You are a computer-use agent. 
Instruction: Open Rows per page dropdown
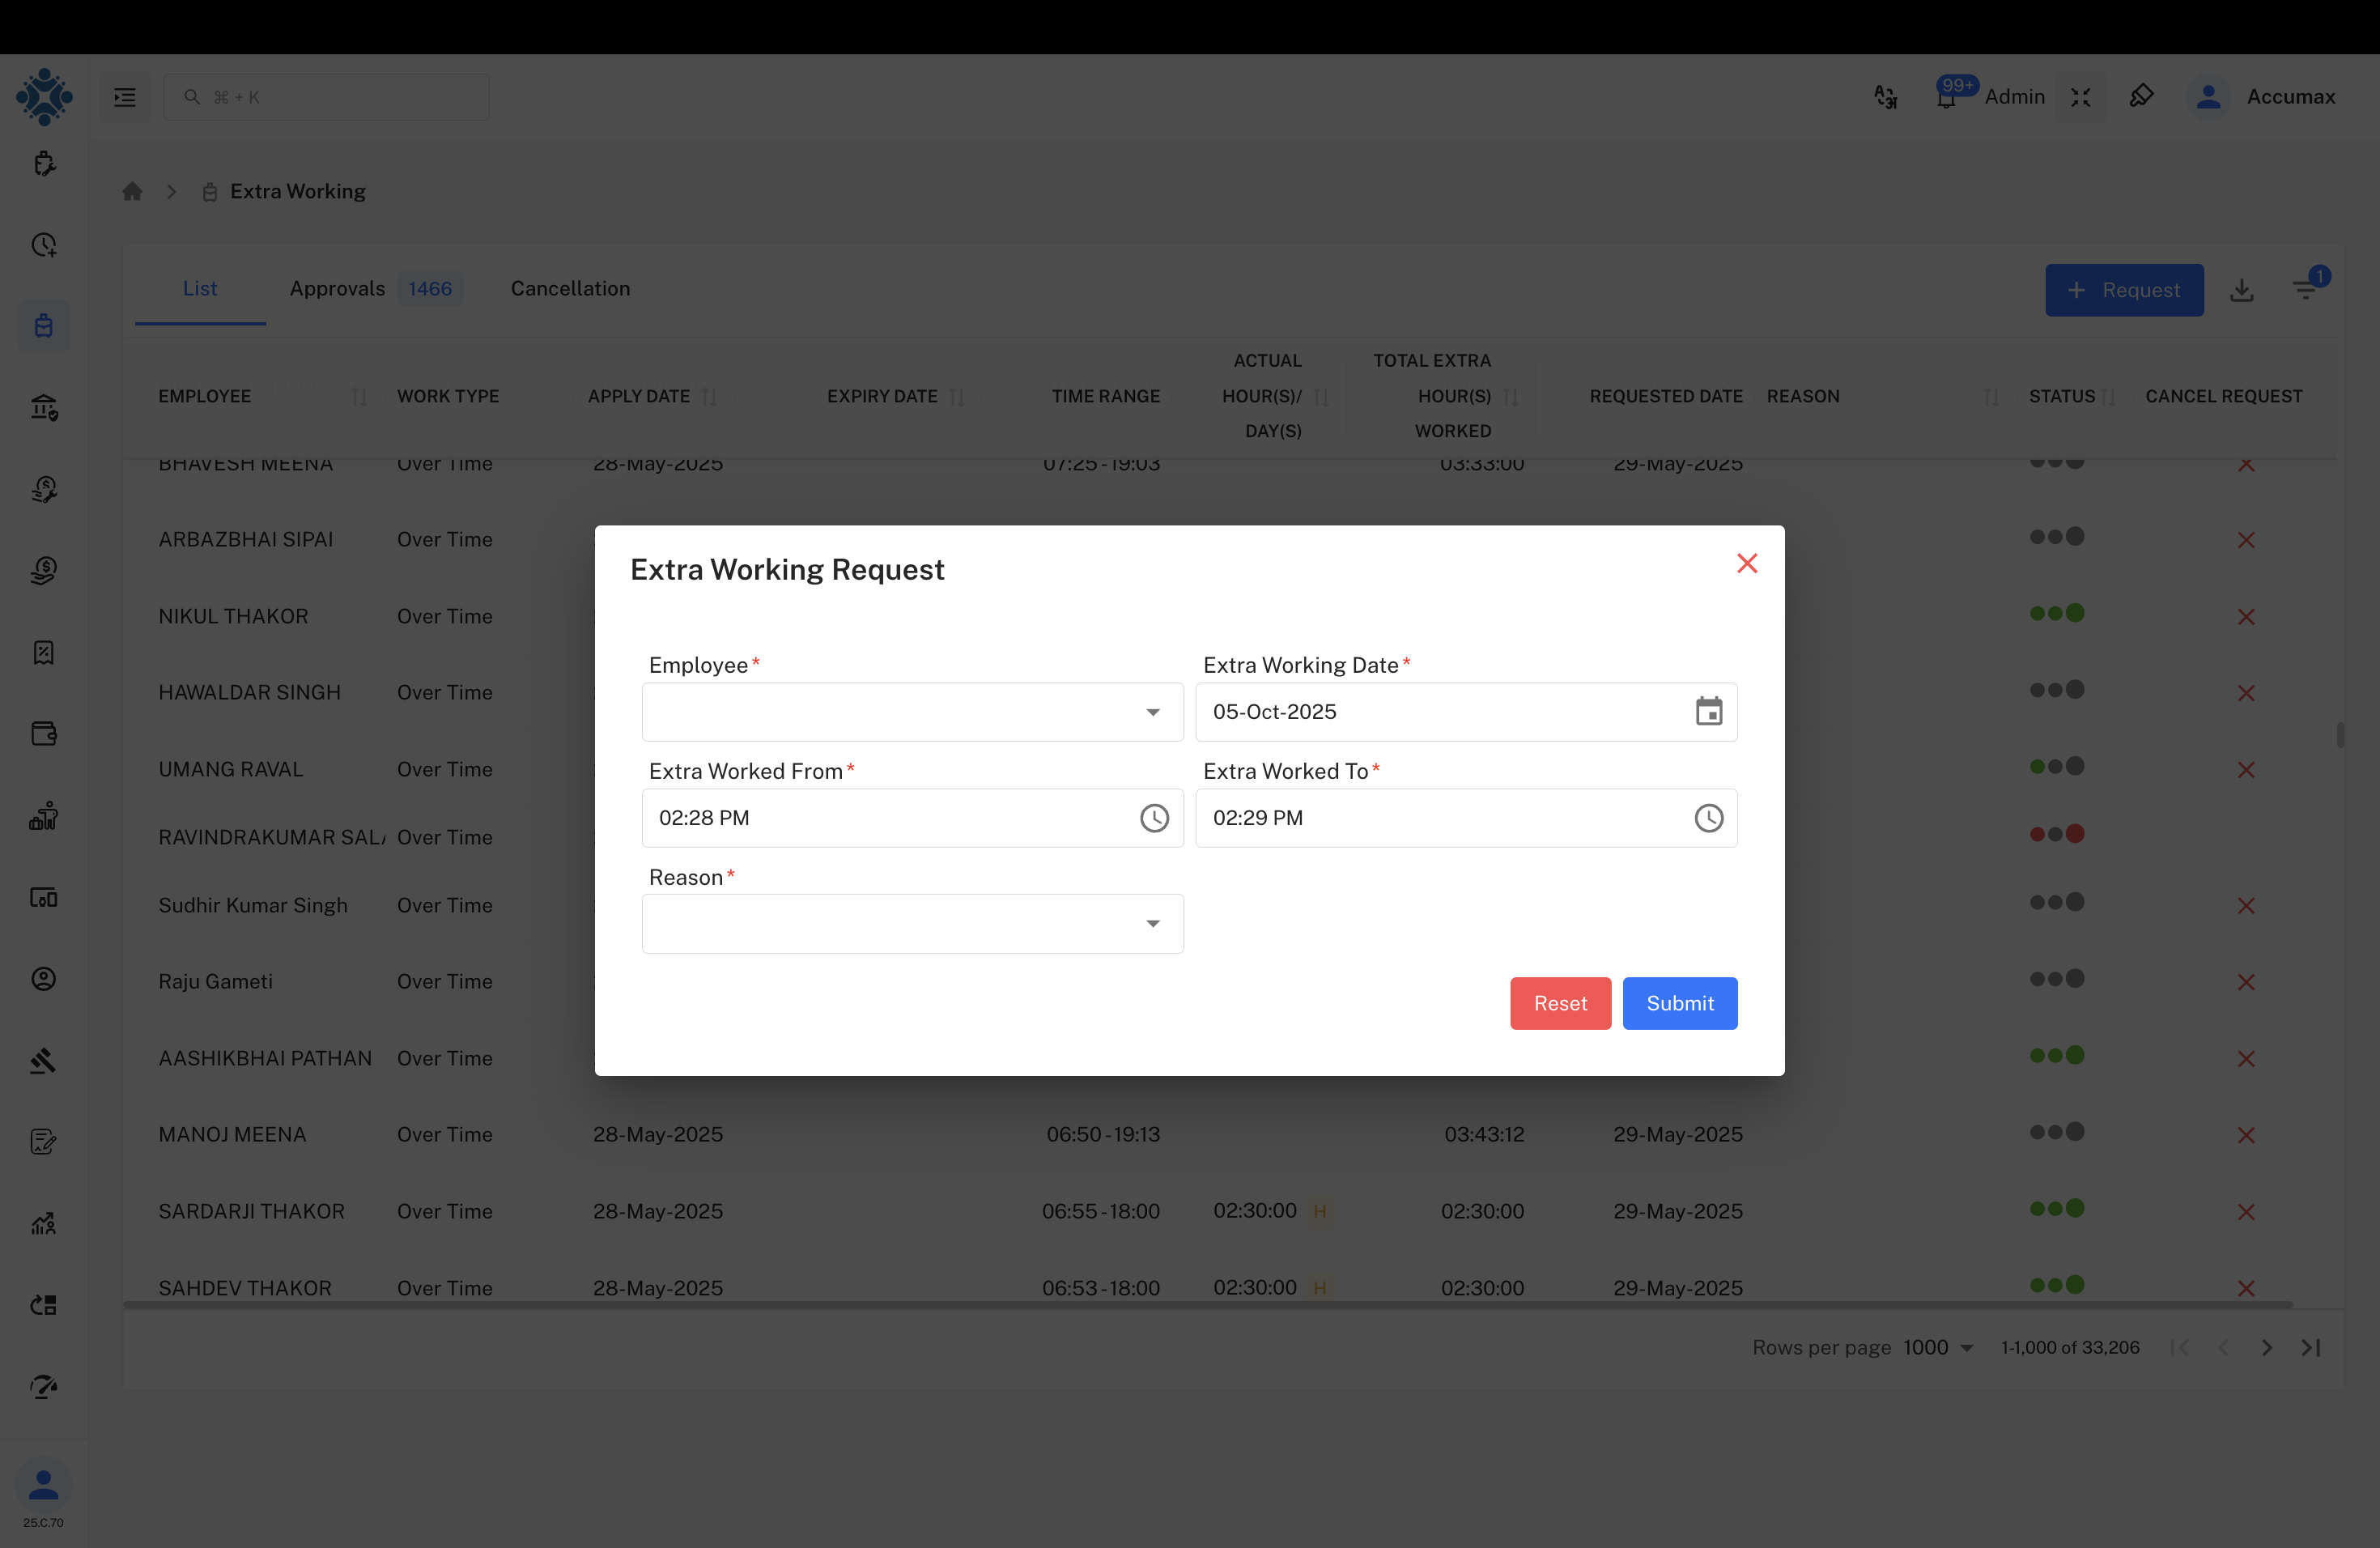(1938, 1347)
